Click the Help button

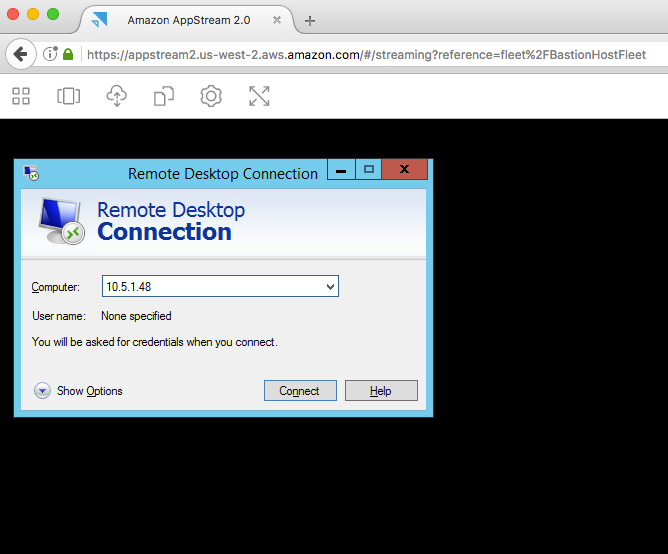coord(381,390)
